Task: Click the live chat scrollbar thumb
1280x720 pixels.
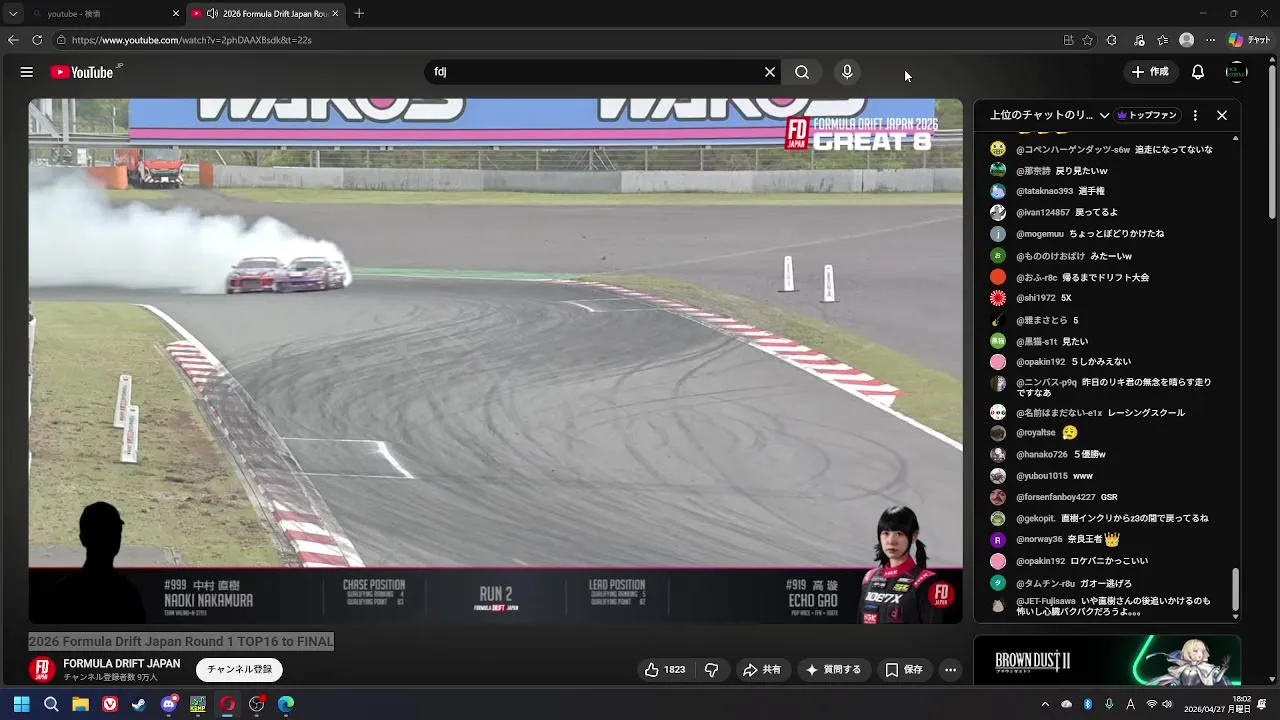Action: point(1235,590)
